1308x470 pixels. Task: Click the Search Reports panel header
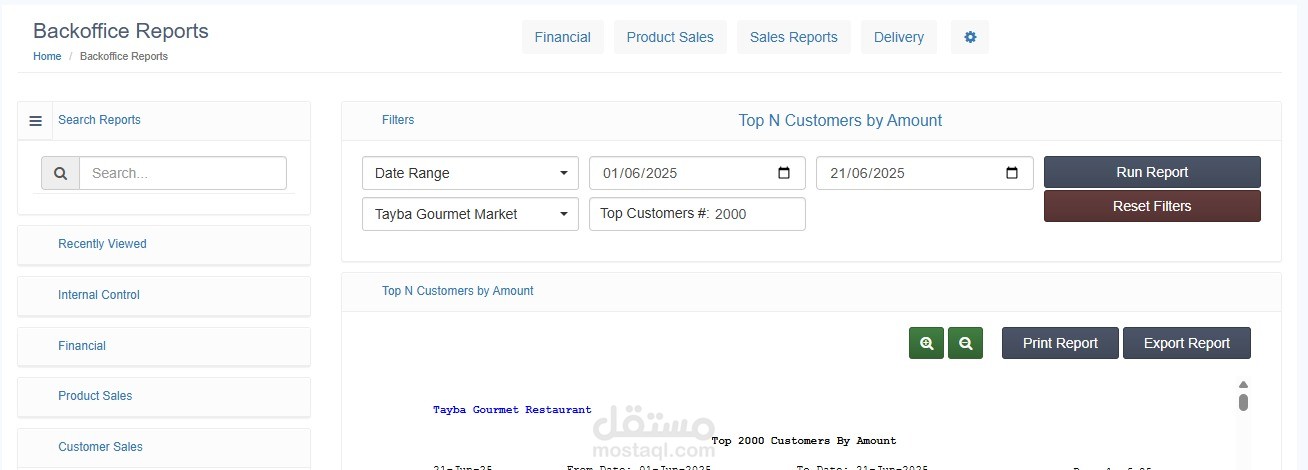[x=164, y=121]
